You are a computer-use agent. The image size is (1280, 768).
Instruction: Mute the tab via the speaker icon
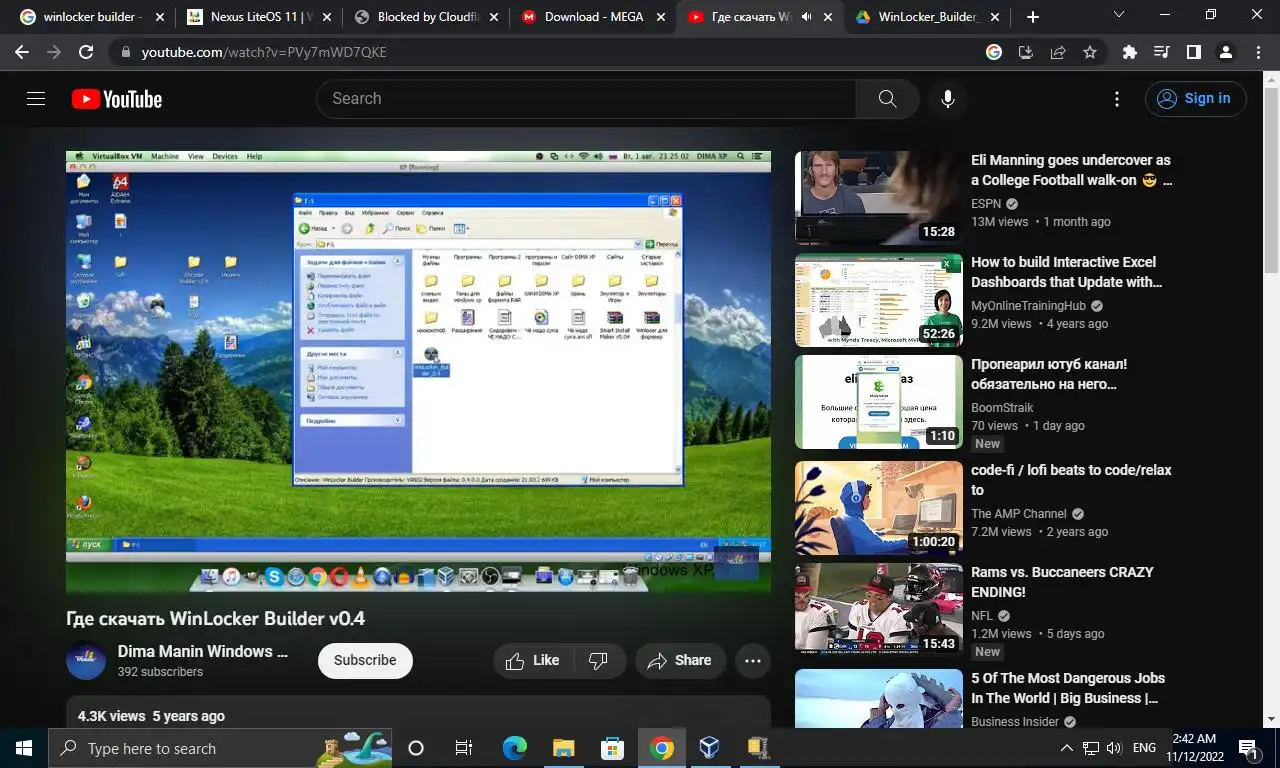807,17
